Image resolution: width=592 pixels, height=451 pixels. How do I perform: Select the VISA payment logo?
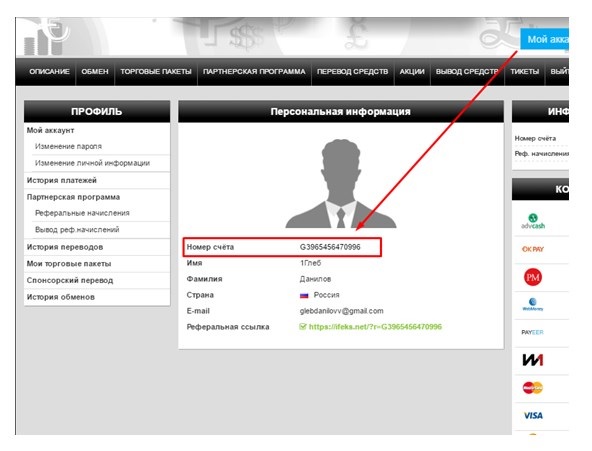tap(533, 416)
